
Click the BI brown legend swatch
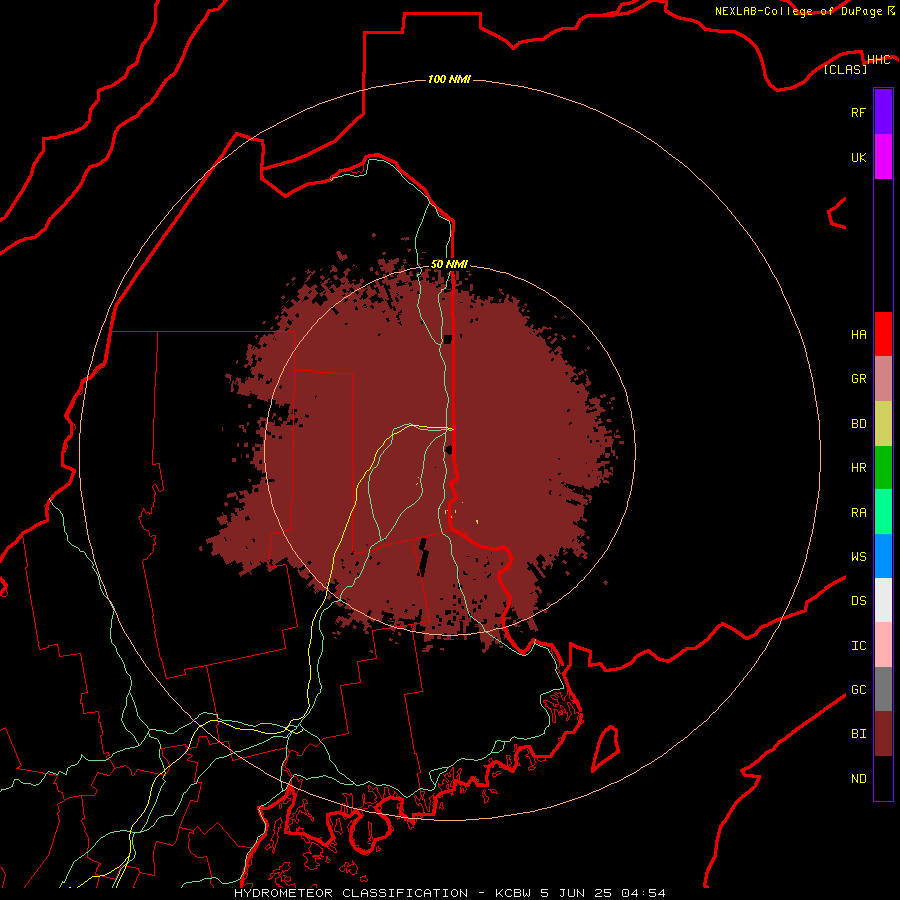pos(883,734)
